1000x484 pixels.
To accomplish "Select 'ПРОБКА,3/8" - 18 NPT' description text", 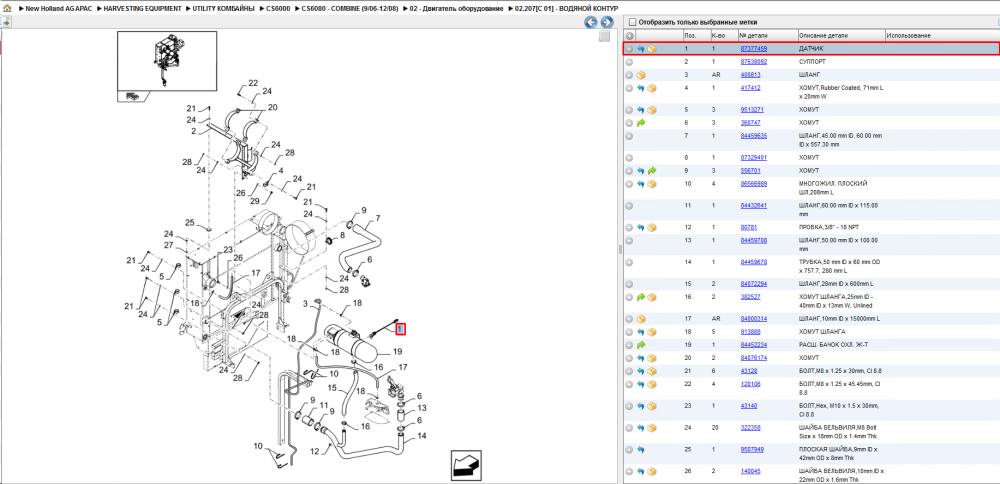I will 831,227.
